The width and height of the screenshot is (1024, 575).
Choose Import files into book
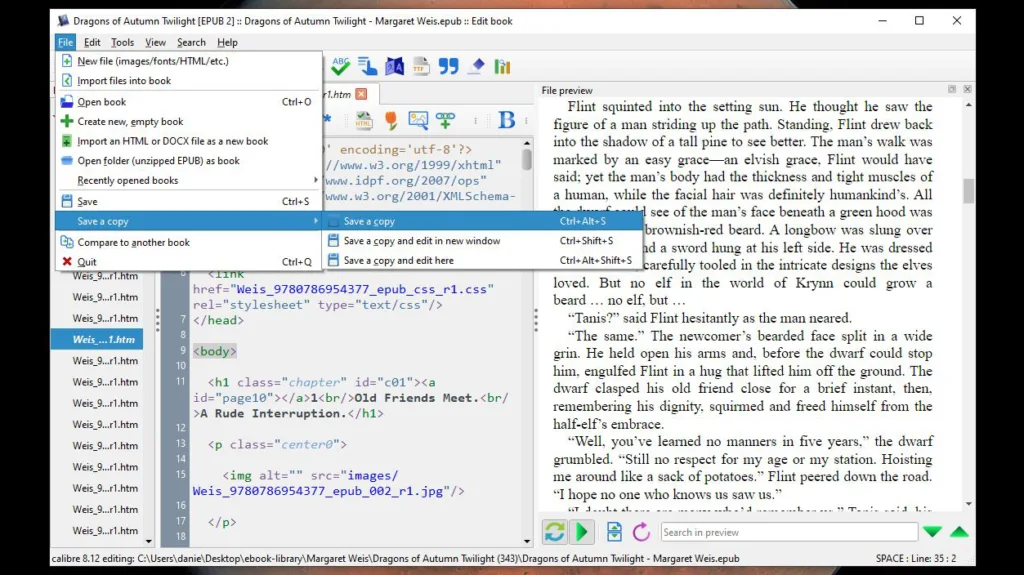pos(189,80)
